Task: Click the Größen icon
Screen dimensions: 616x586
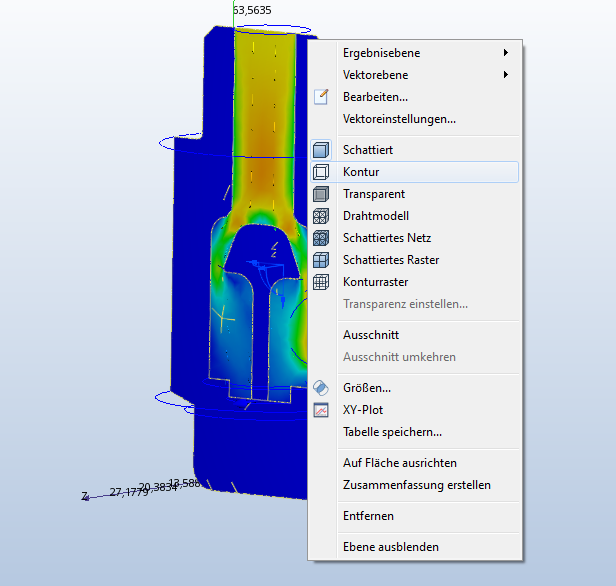Action: pyautogui.click(x=321, y=388)
